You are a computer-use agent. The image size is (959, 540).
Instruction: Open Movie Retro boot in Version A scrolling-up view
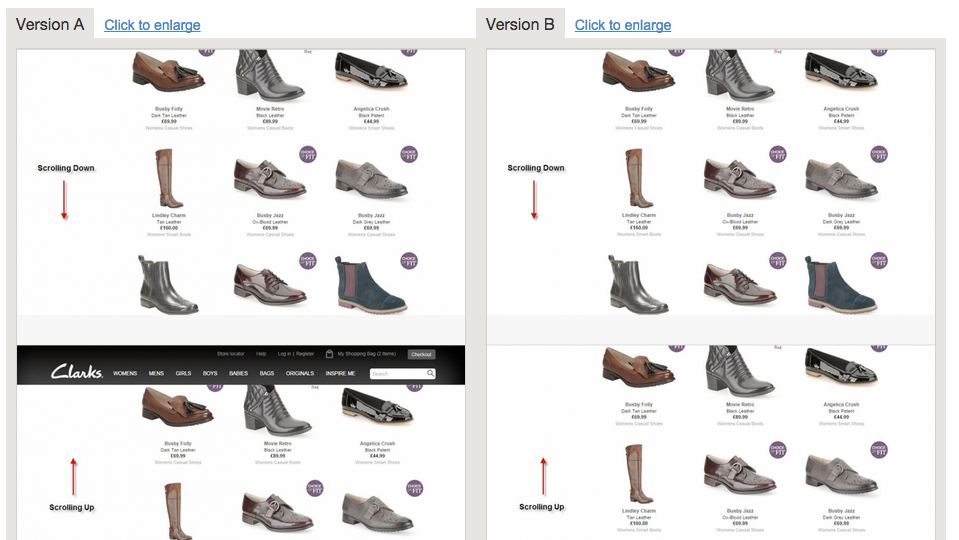click(278, 411)
